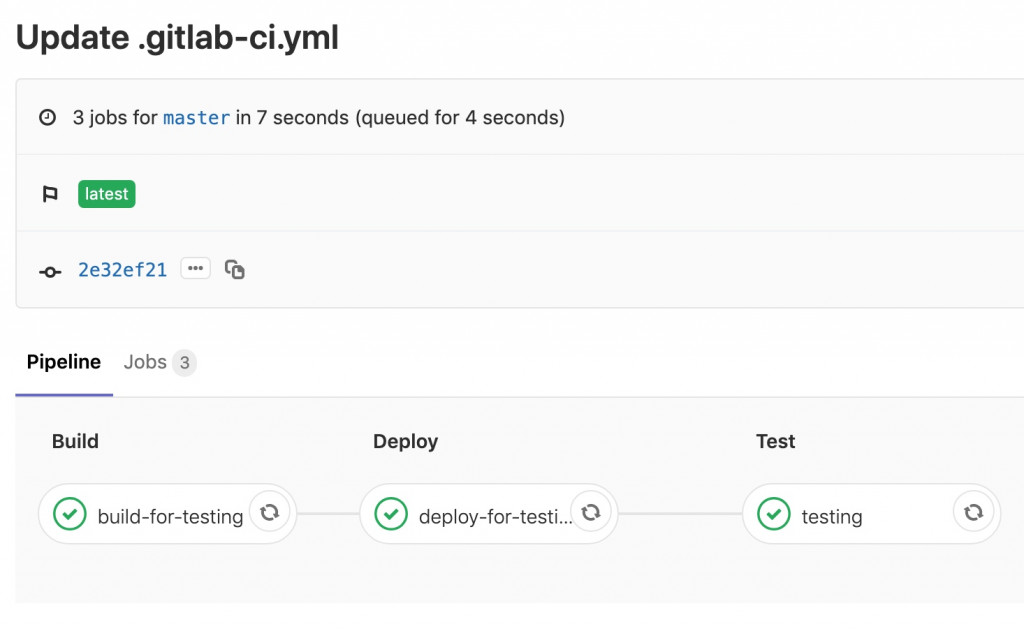Viewport: 1024px width, 631px height.
Task: Switch to the Pipeline tab
Action: pos(64,362)
